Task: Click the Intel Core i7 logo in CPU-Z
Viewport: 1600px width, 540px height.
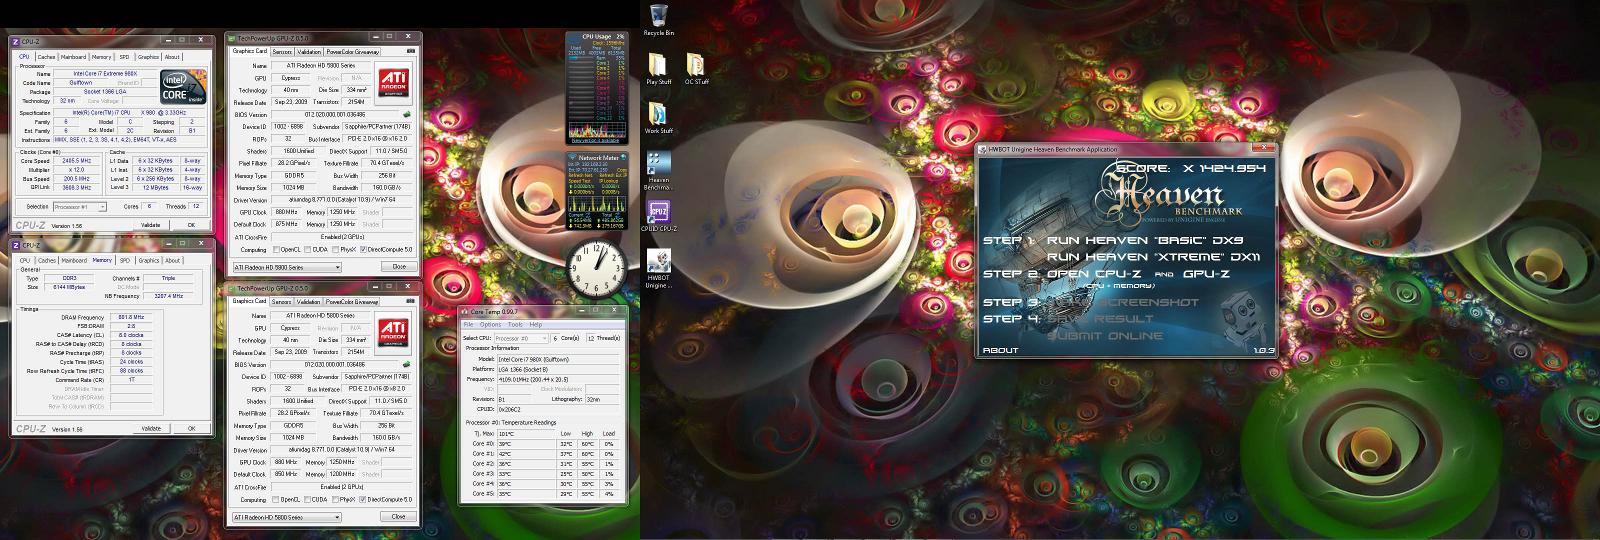Action: tap(184, 87)
